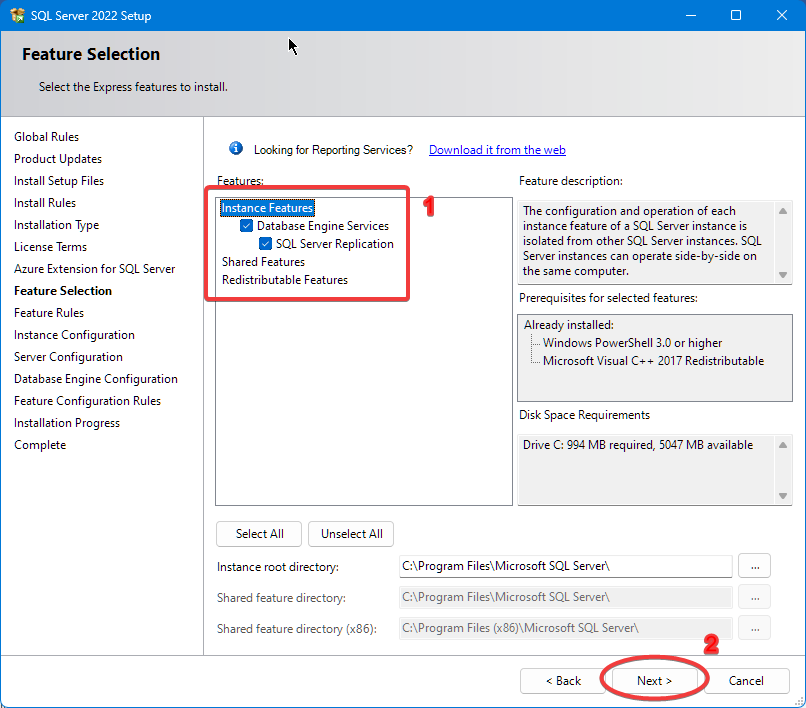This screenshot has width=806, height=708.
Task: Click License Terms step
Action: 50,247
